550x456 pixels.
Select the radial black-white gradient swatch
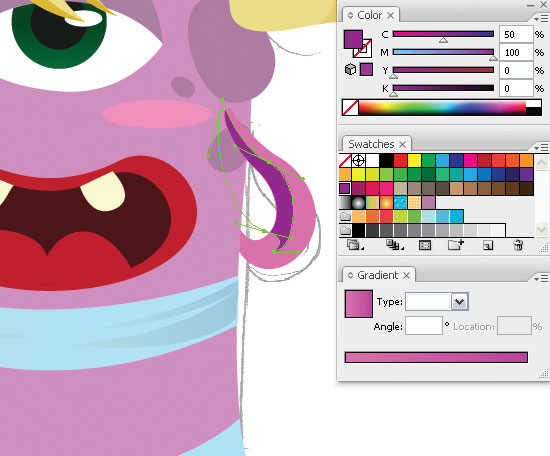tap(358, 202)
